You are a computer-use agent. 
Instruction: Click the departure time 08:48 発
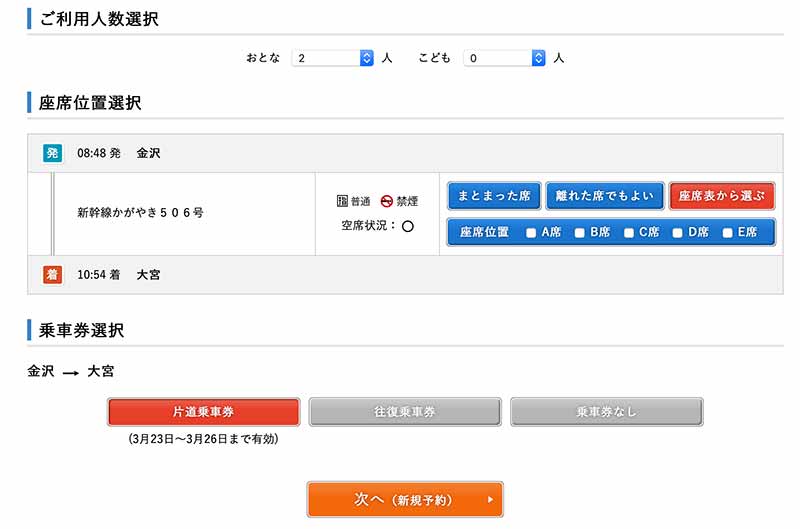pos(99,153)
